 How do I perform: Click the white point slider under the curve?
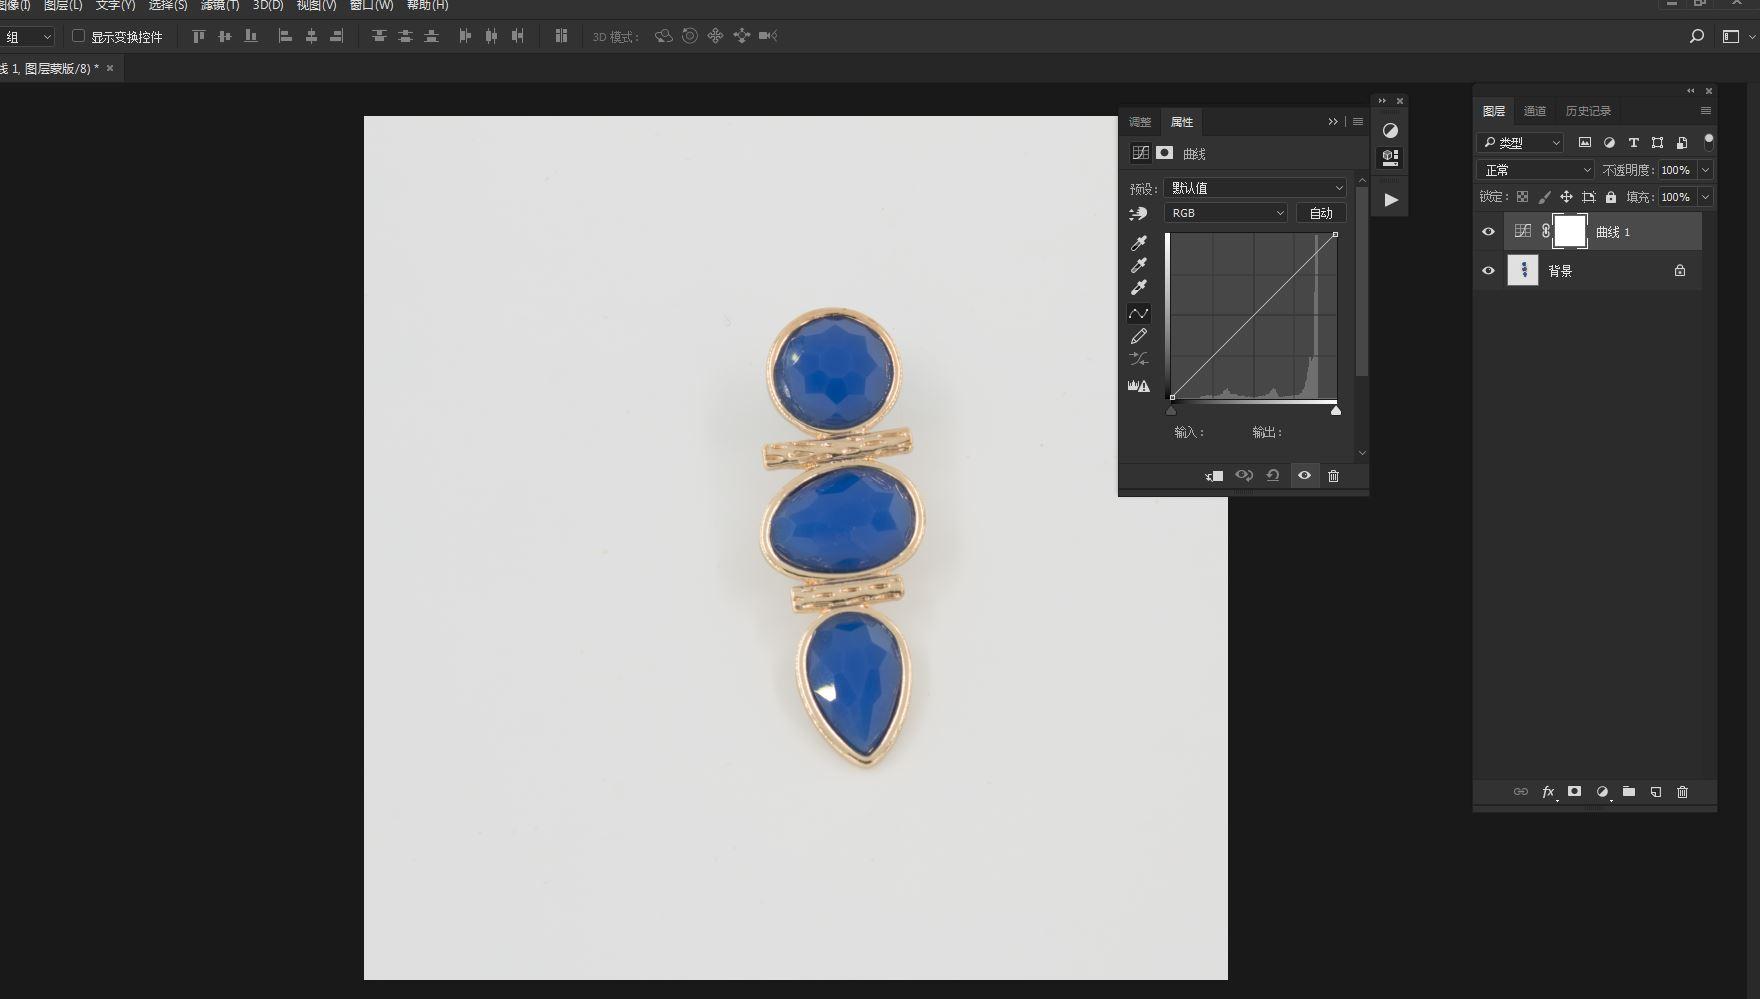pyautogui.click(x=1336, y=410)
